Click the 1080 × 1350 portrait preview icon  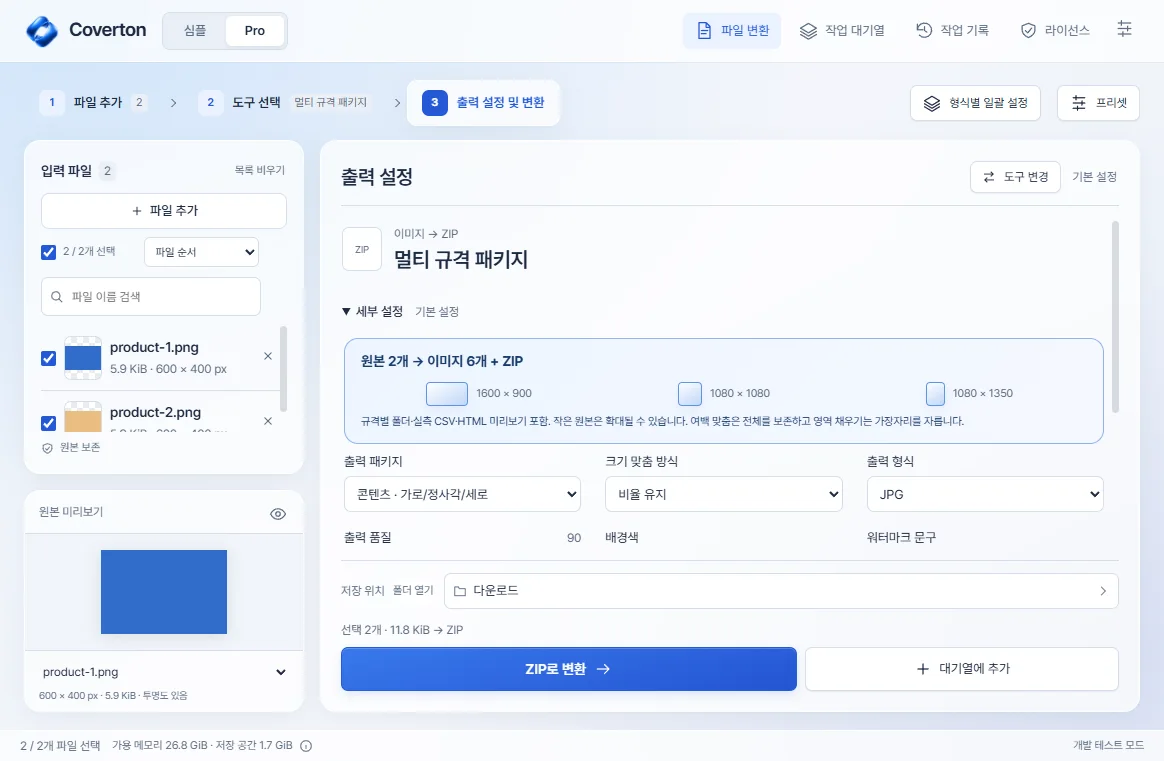click(935, 393)
